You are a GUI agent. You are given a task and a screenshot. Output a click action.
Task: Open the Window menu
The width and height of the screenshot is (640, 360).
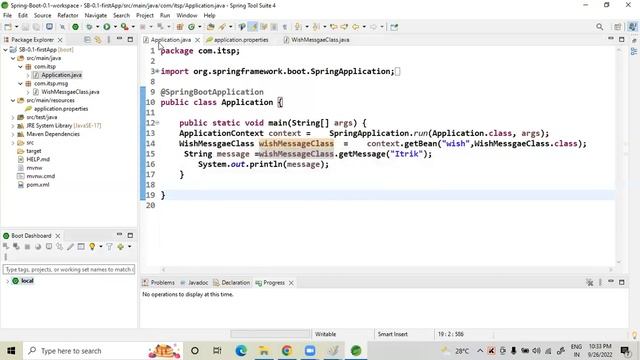pyautogui.click(x=187, y=16)
